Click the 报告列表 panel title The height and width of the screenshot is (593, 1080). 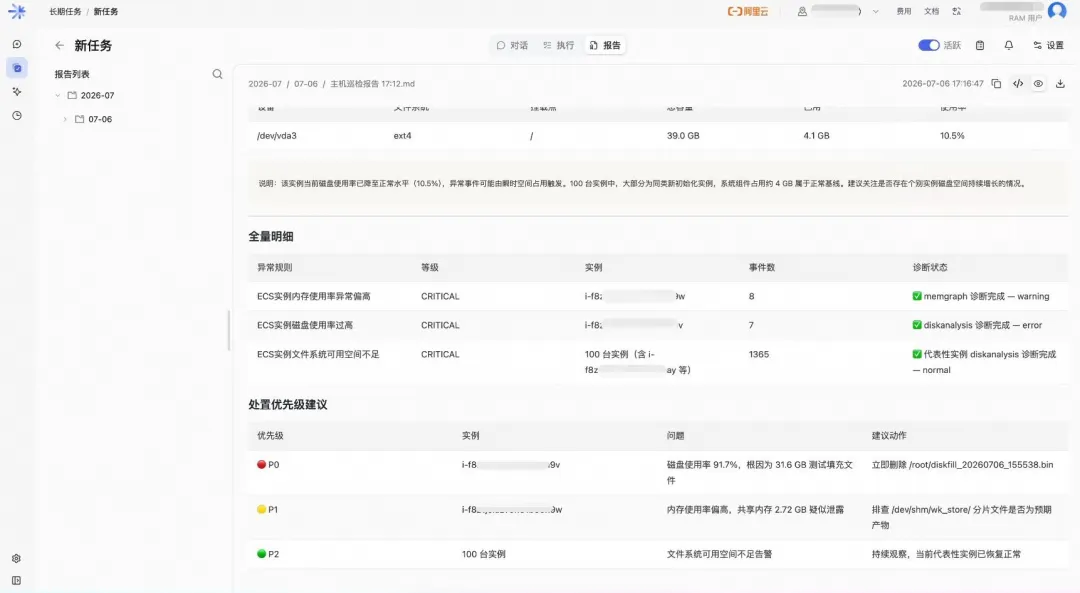(x=72, y=74)
